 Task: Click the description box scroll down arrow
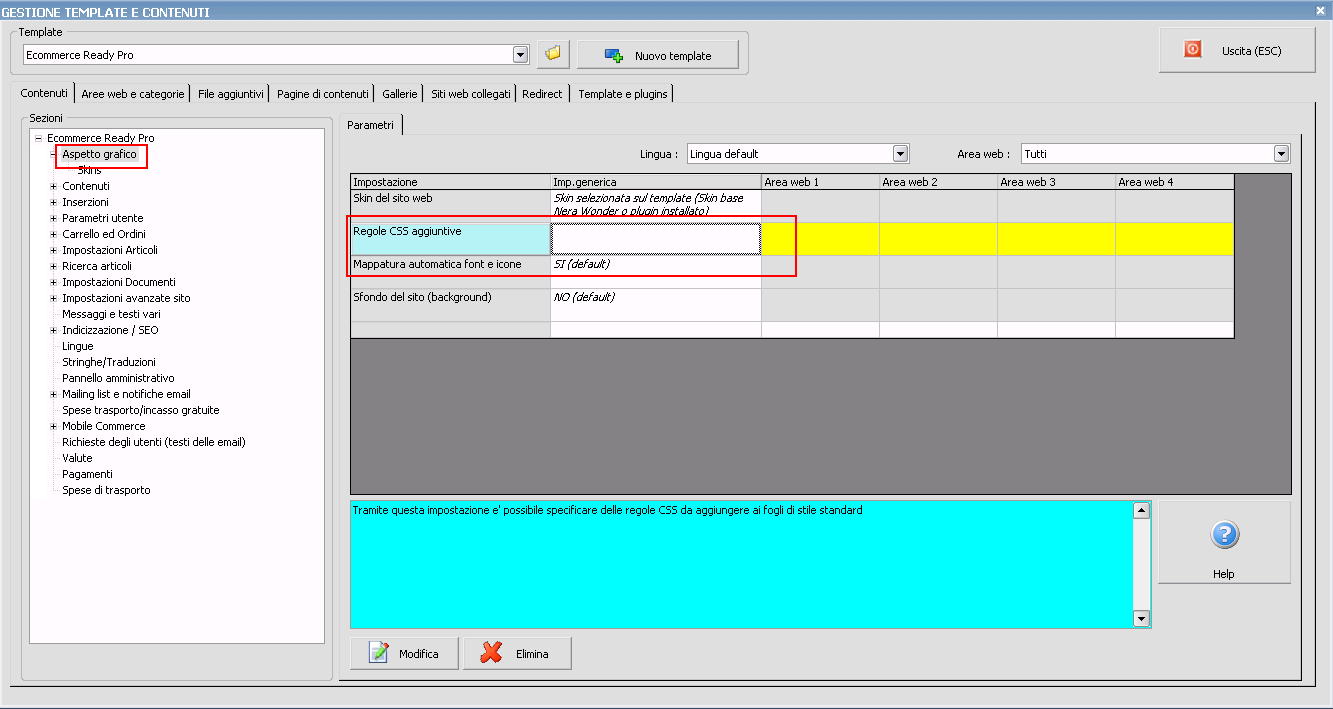[x=1141, y=619]
